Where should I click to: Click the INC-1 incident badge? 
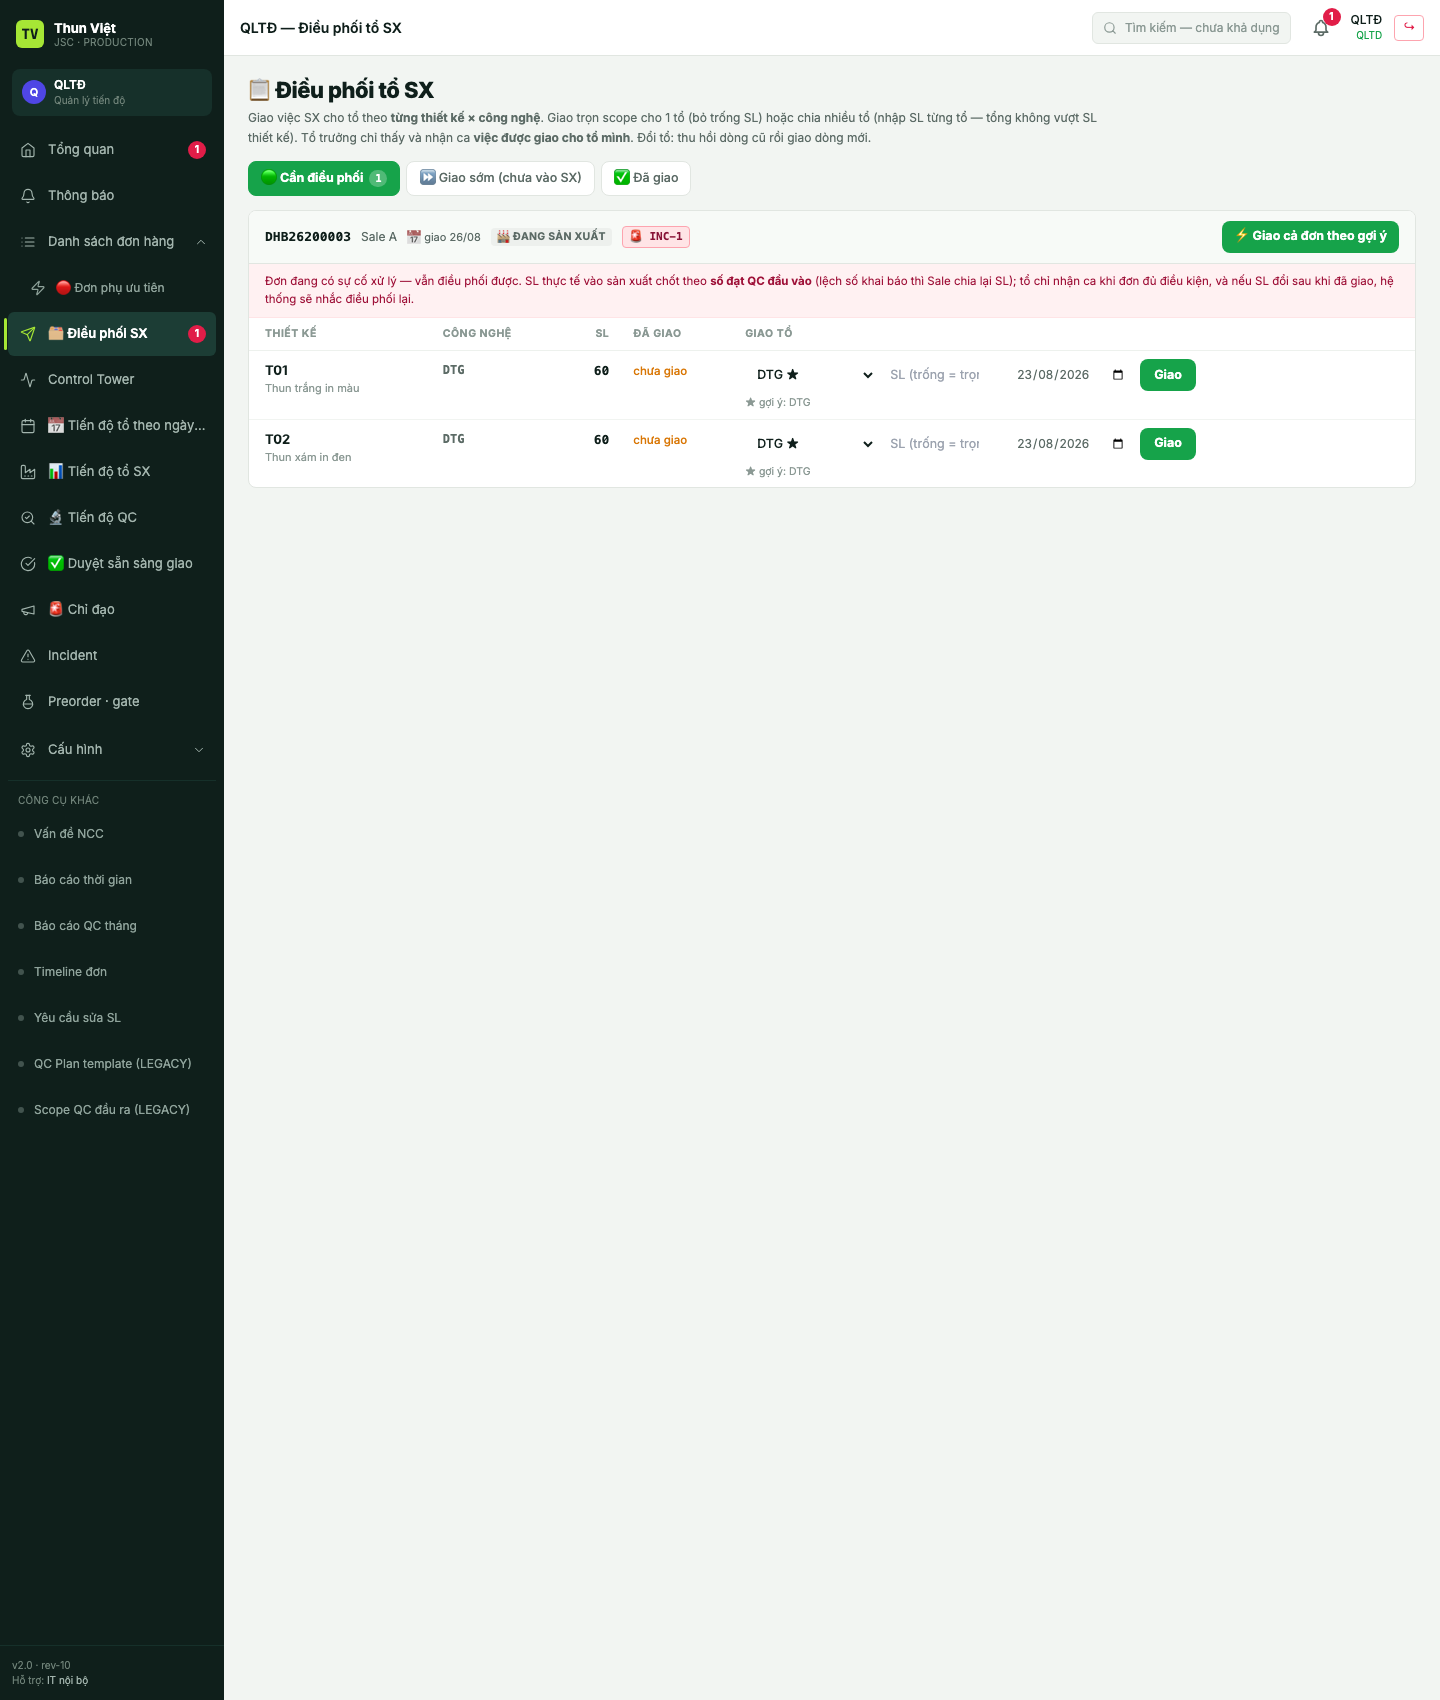(656, 237)
